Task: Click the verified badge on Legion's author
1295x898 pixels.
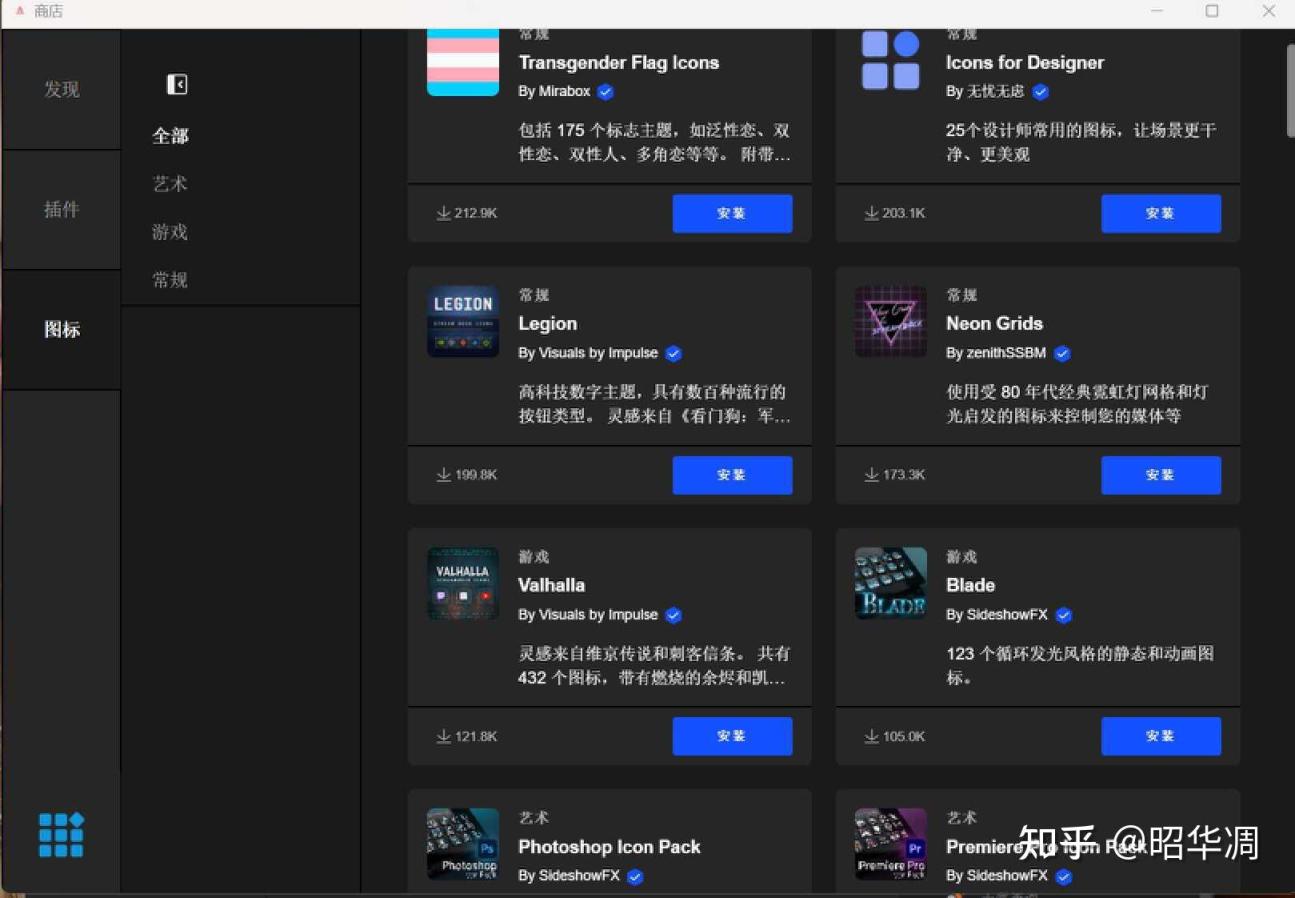Action: 673,353
